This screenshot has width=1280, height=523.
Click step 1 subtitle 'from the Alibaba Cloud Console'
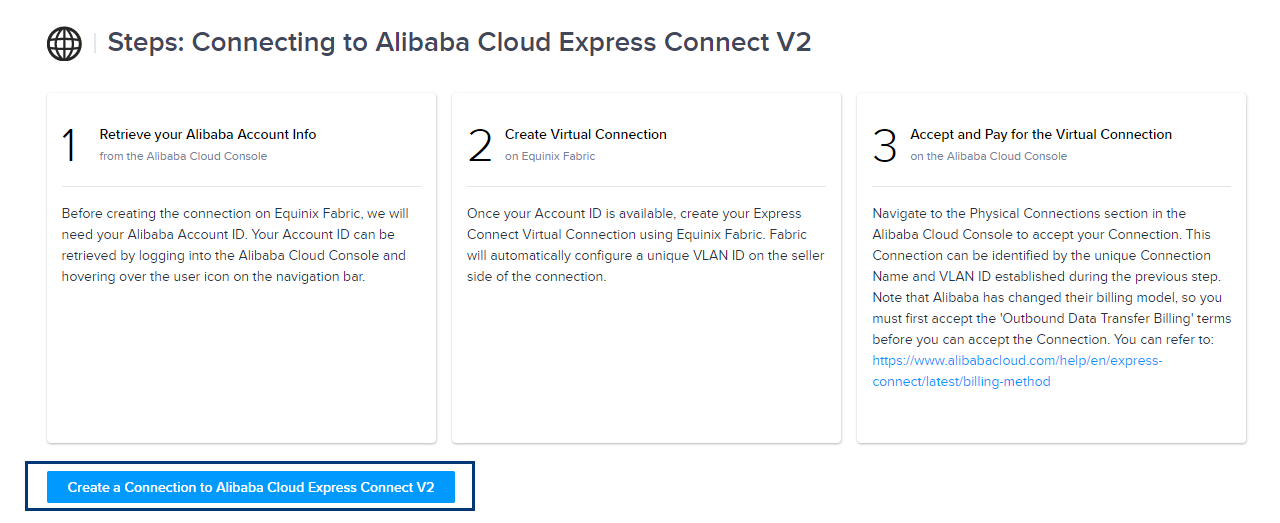184,156
